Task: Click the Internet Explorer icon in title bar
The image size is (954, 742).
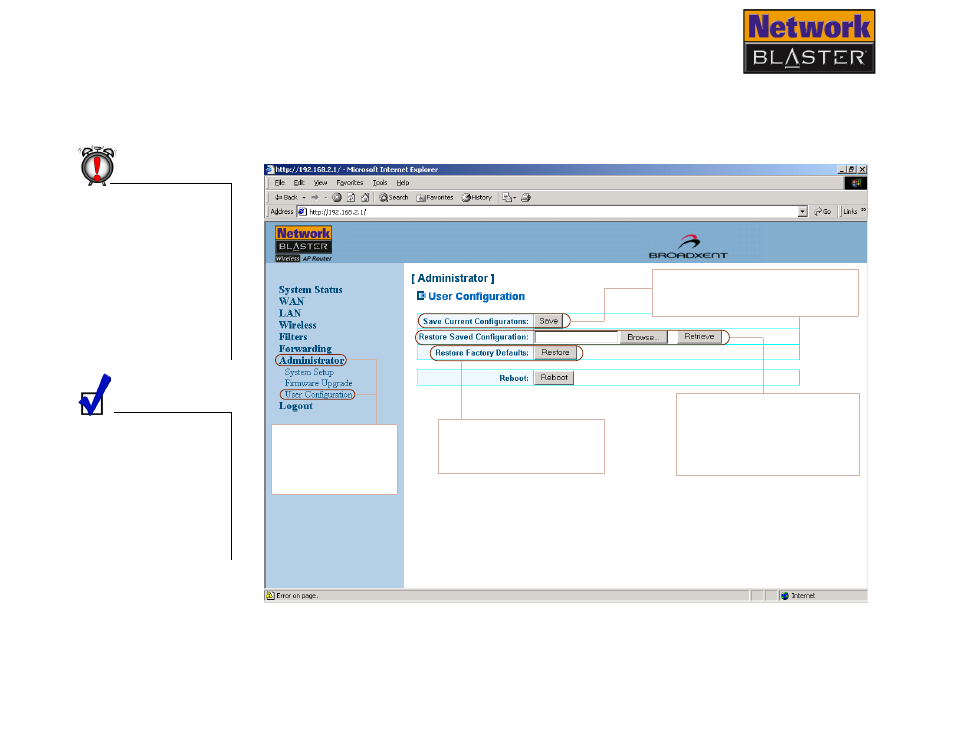Action: [x=270, y=170]
